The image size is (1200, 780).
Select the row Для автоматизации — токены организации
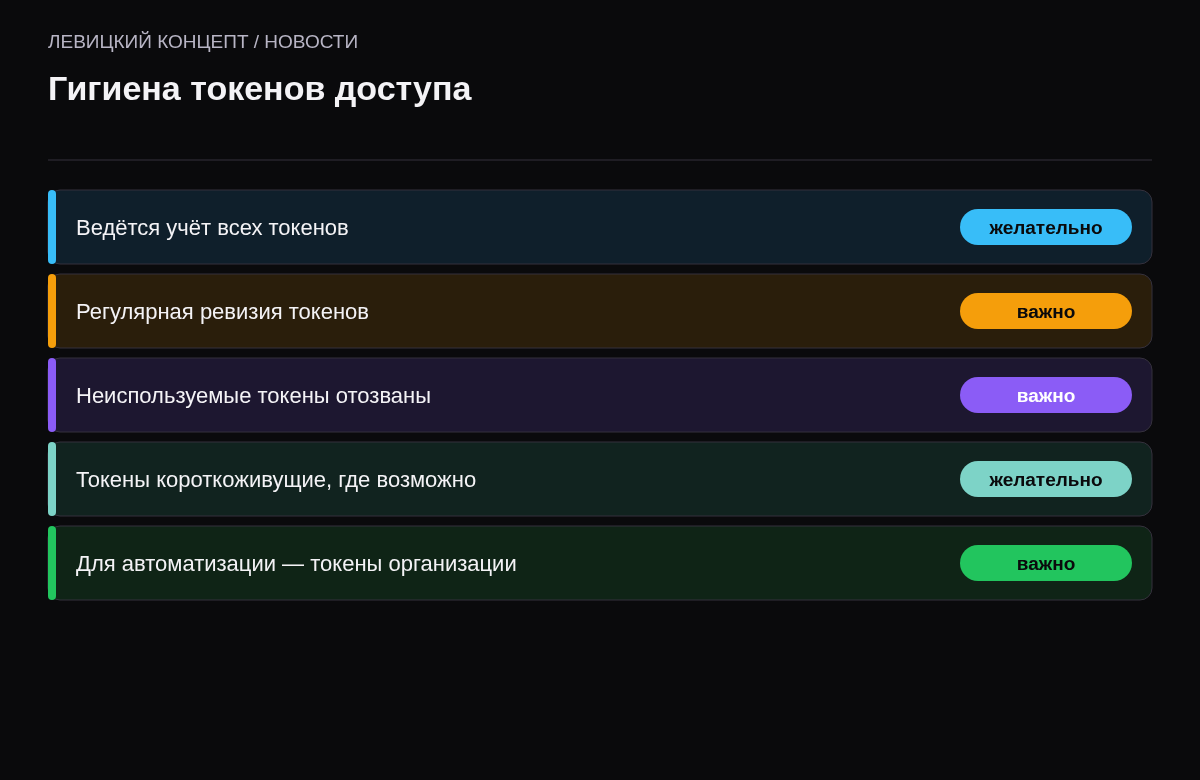pyautogui.click(x=600, y=563)
